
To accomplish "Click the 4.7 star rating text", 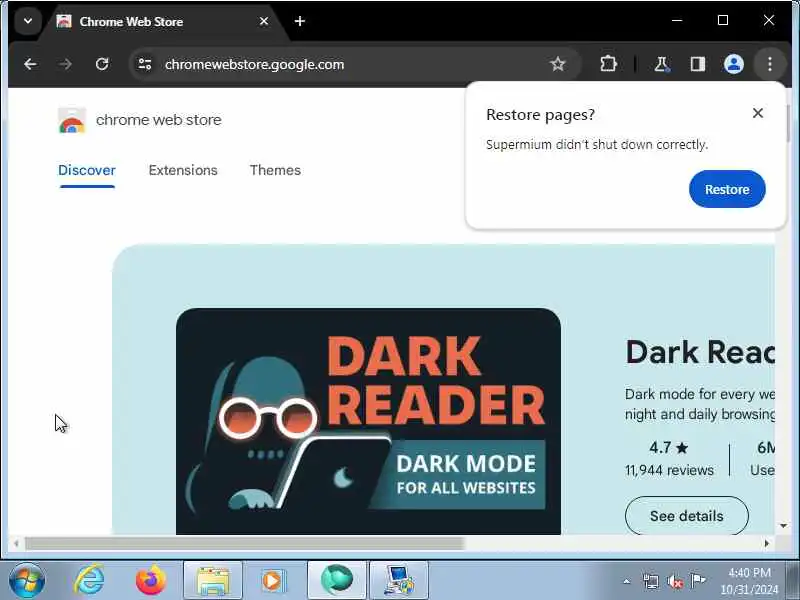I will point(669,448).
